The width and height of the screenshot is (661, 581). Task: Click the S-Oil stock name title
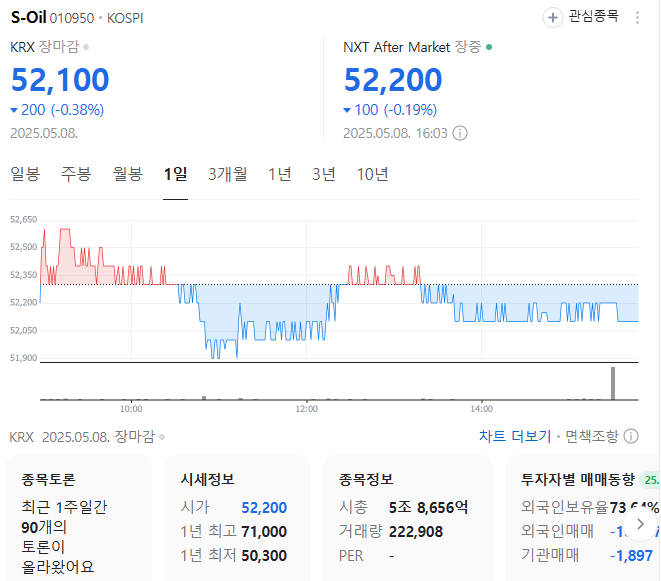[x=28, y=17]
